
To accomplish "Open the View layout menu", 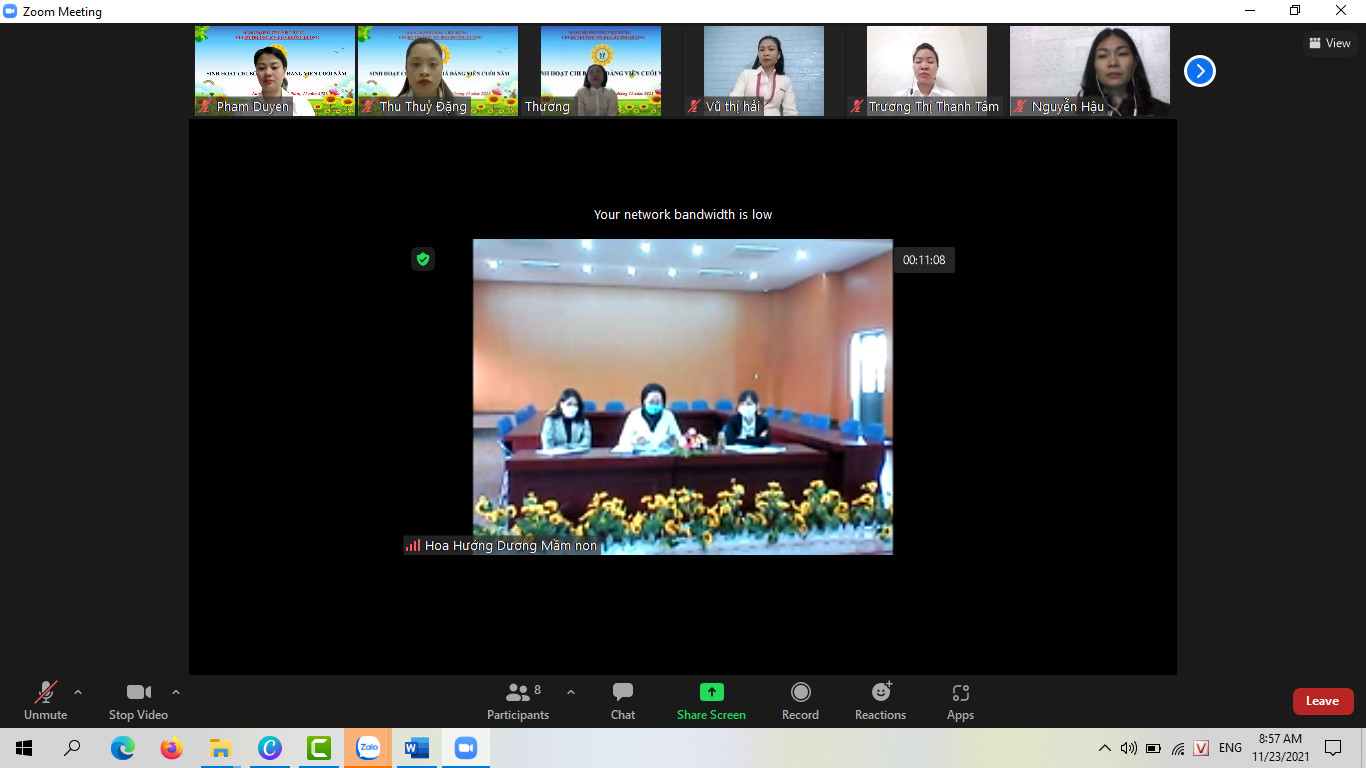I will click(1330, 43).
